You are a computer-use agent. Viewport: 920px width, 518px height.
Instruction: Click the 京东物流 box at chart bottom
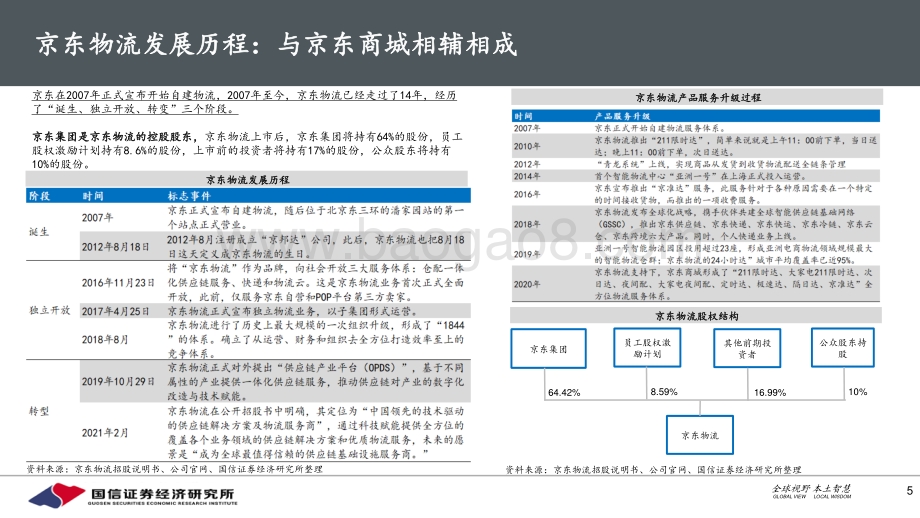[x=699, y=435]
